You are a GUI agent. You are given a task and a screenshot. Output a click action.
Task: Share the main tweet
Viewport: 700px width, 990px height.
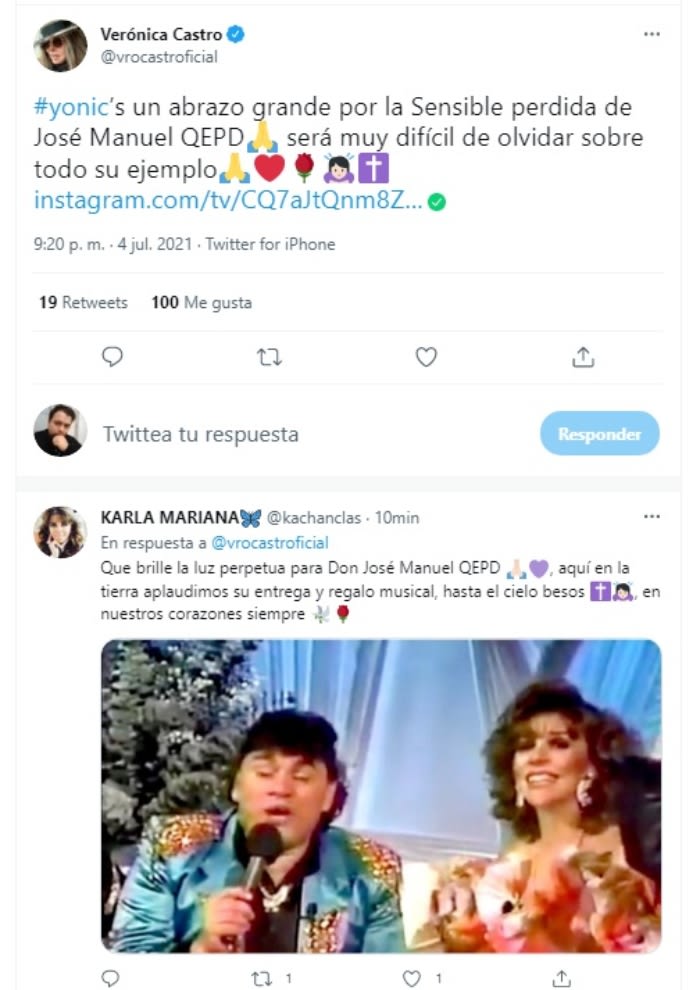pyautogui.click(x=583, y=357)
